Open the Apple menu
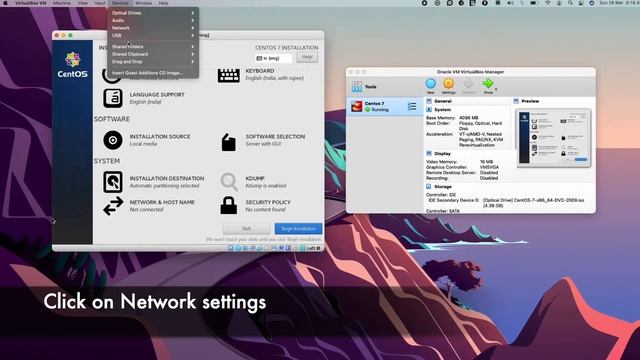The height and width of the screenshot is (360, 640). point(6,3)
